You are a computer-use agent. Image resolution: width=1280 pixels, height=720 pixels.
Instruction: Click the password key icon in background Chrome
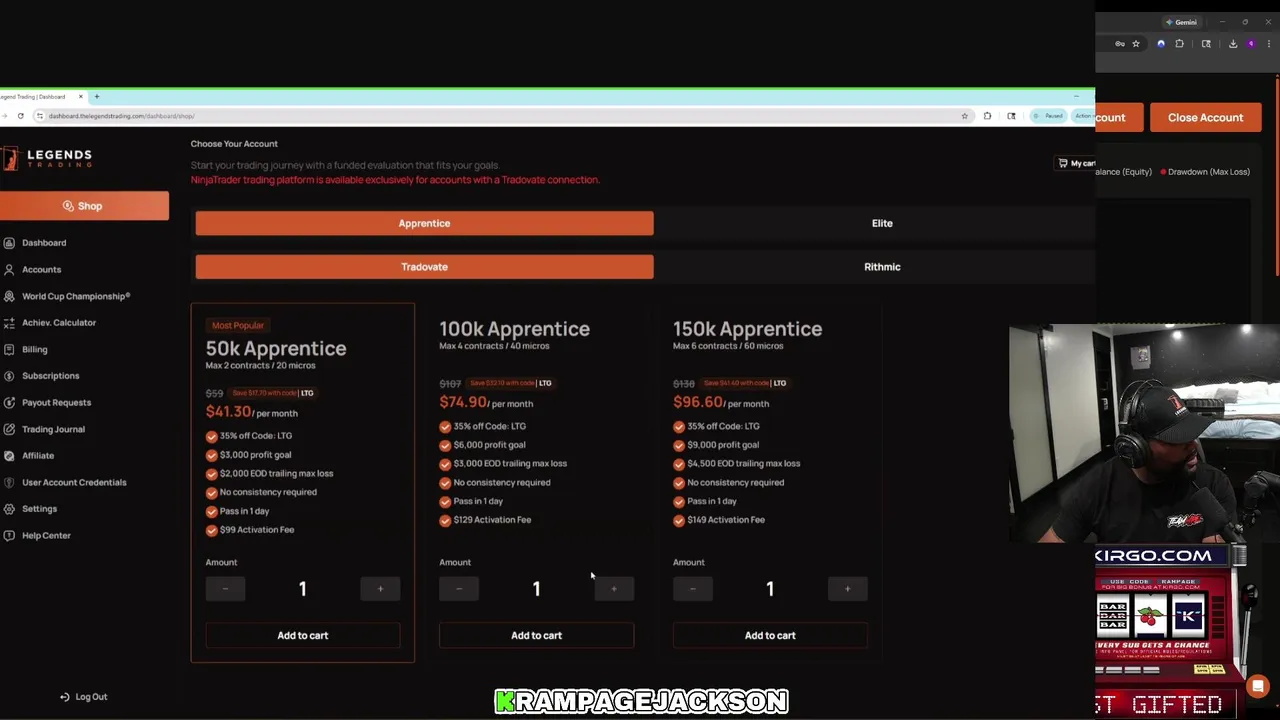click(x=1119, y=44)
